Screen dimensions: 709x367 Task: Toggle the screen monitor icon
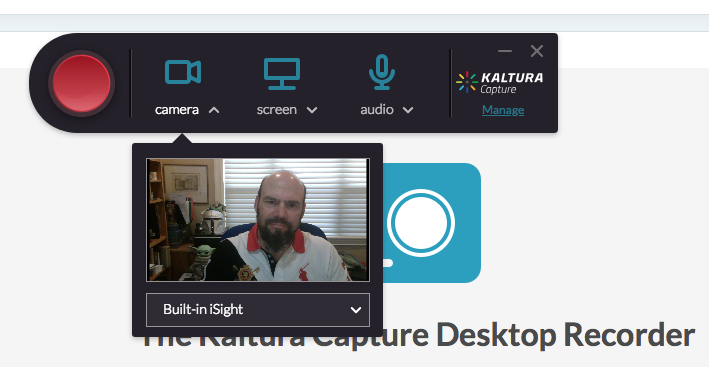tap(282, 74)
